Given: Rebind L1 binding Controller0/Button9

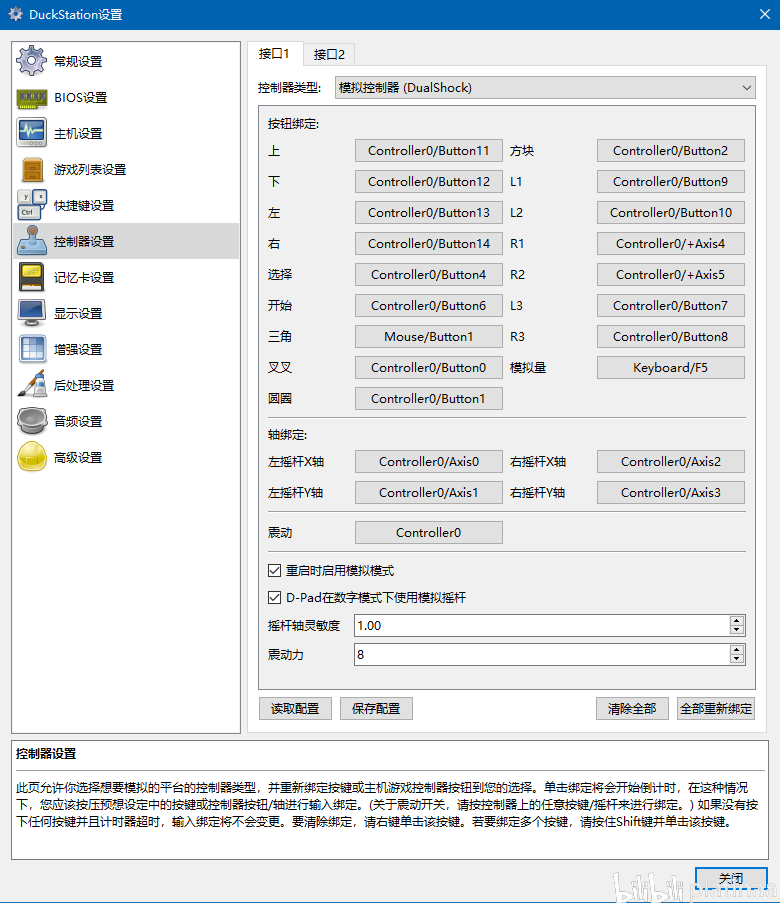Looking at the screenshot, I should tap(671, 181).
